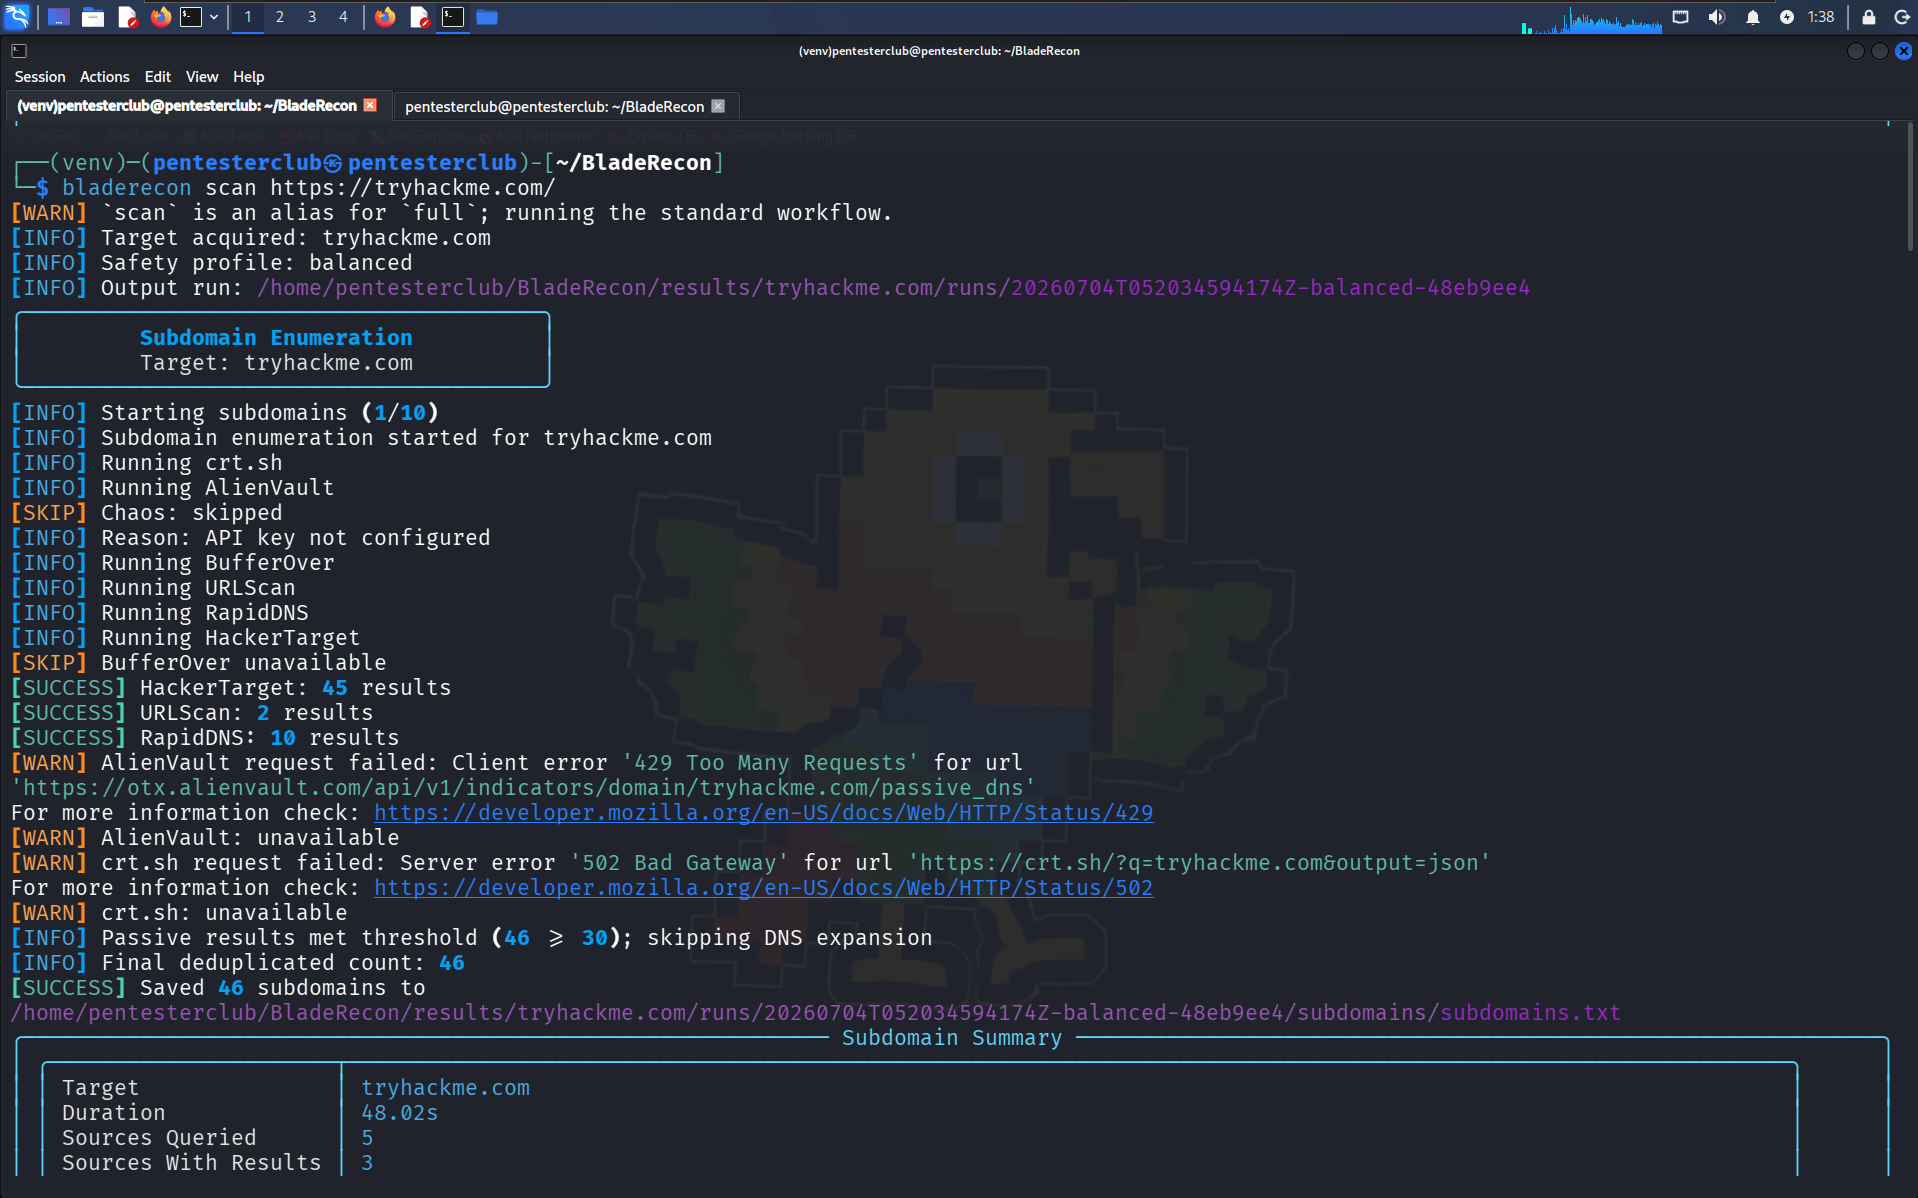Click the summary target value tryhackme.com
Viewport: 1918px width, 1198px height.
446,1088
